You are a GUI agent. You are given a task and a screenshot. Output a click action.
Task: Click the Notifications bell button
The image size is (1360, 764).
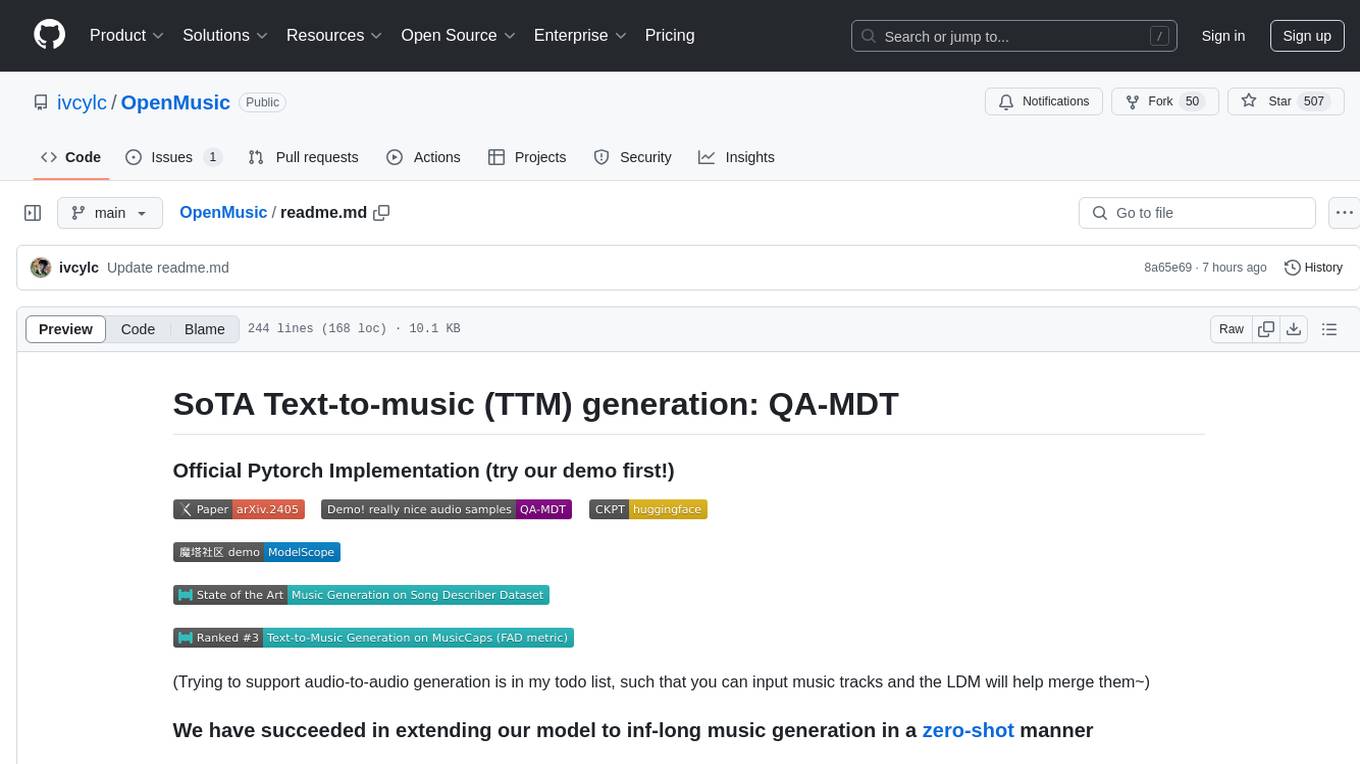(1044, 102)
